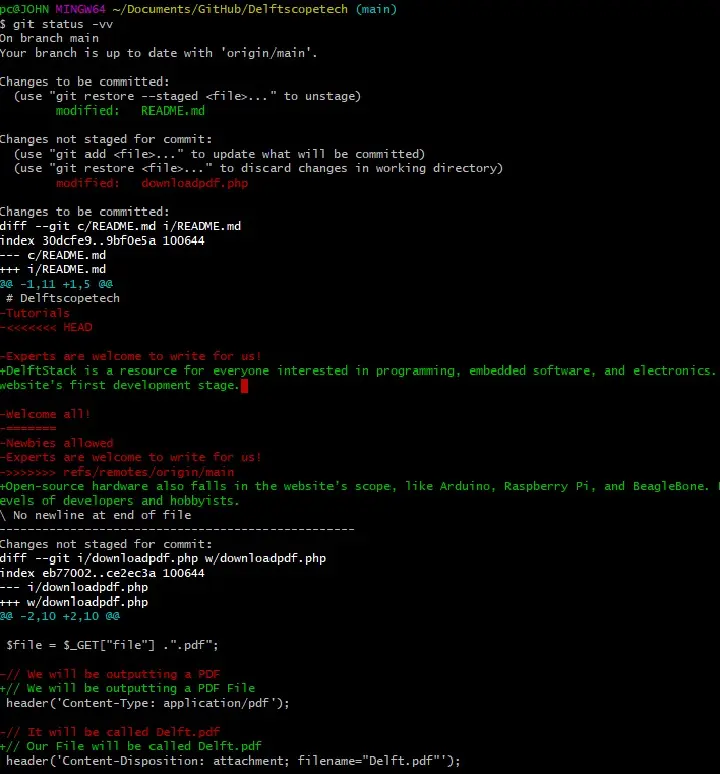Screen dimensions: 720x774
Task: Click the red terminal cursor block
Action: 244,386
